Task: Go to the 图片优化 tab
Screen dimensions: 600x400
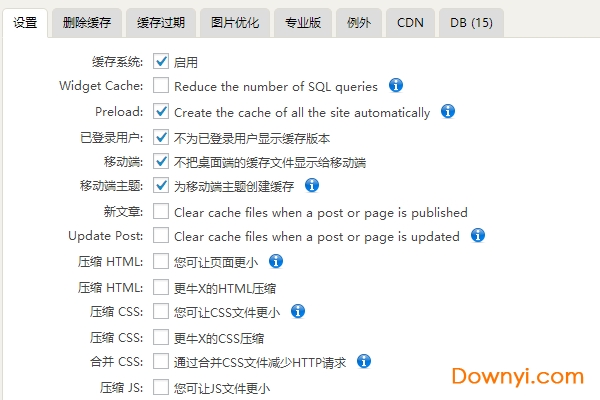Action: [235, 21]
